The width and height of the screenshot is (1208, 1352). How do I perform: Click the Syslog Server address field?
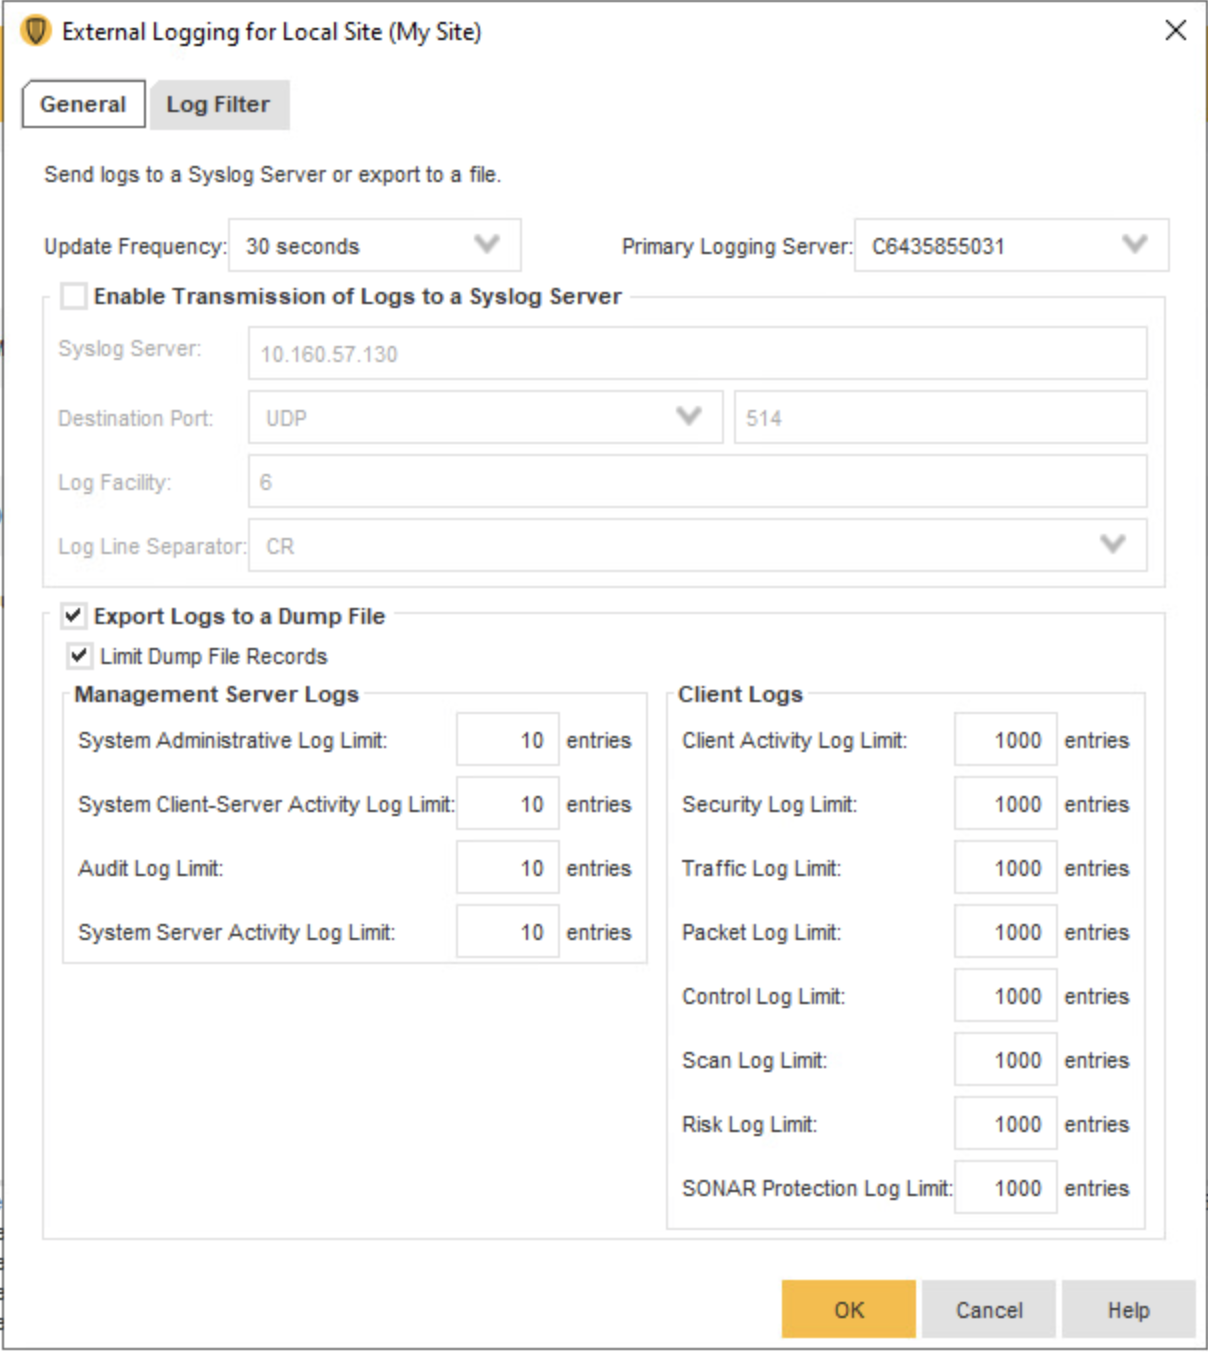click(697, 353)
